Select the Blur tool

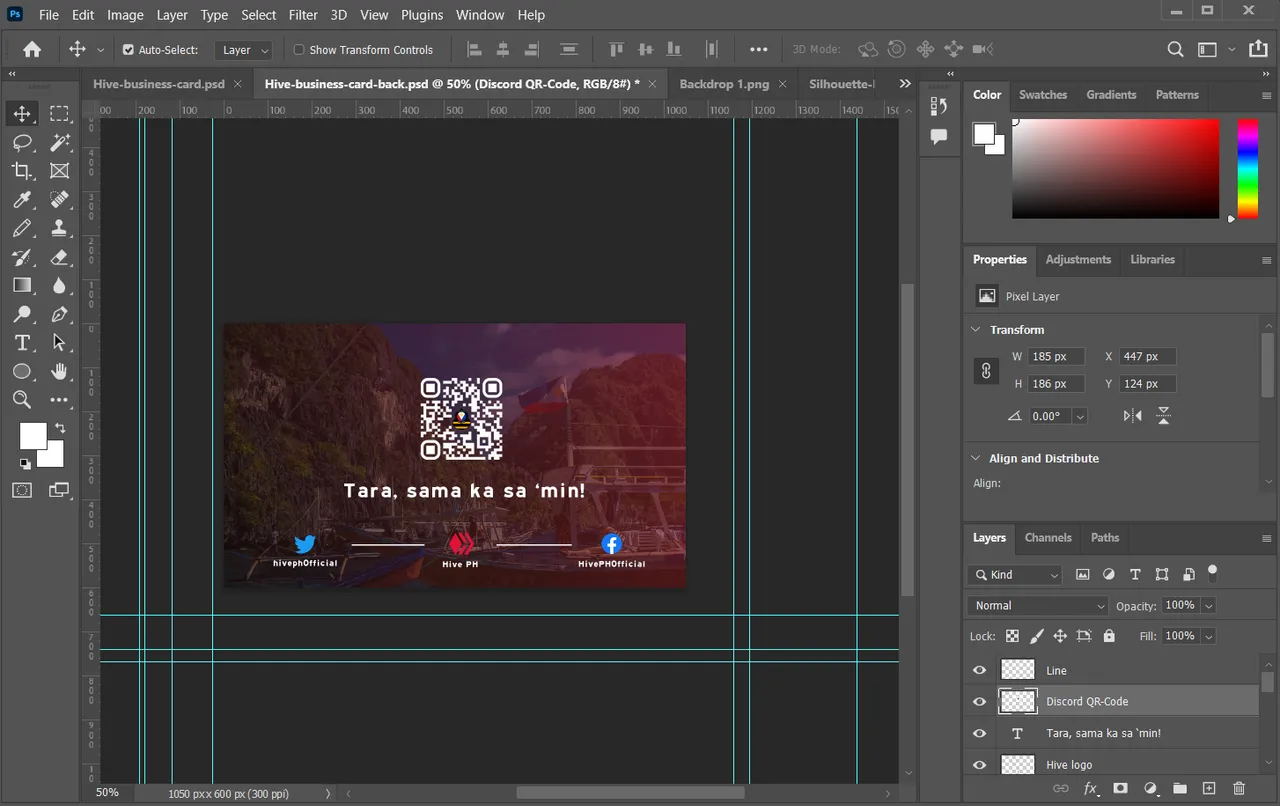coord(60,286)
